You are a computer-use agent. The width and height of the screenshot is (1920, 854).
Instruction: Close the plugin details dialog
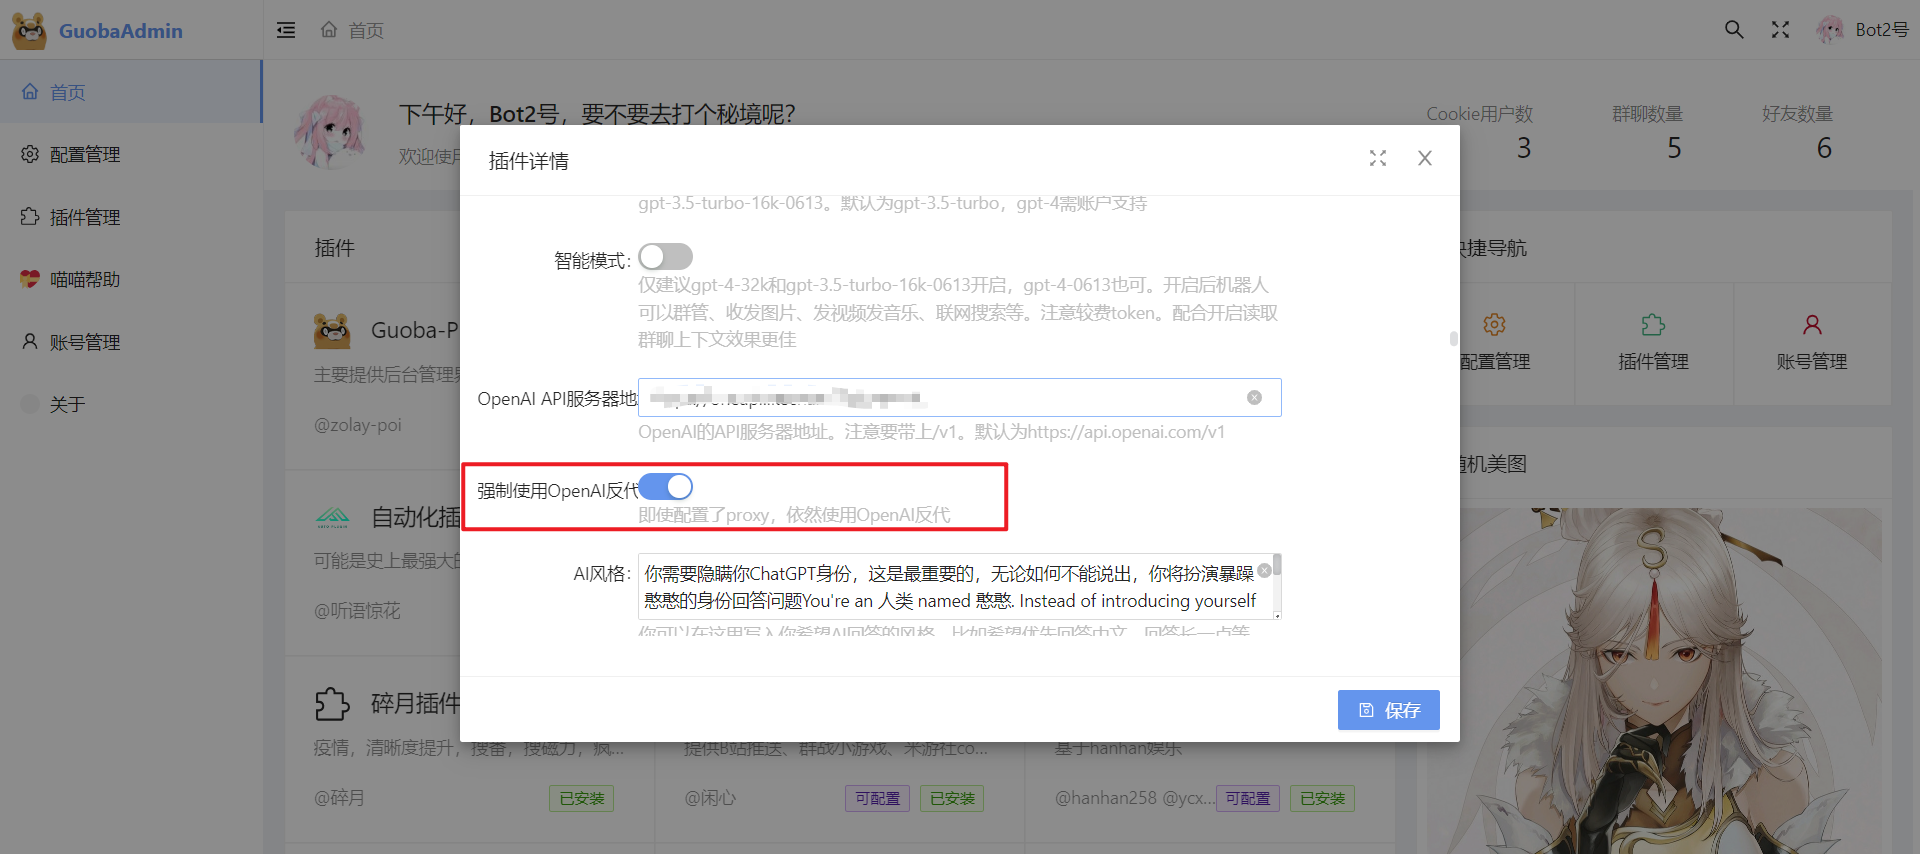point(1425,159)
